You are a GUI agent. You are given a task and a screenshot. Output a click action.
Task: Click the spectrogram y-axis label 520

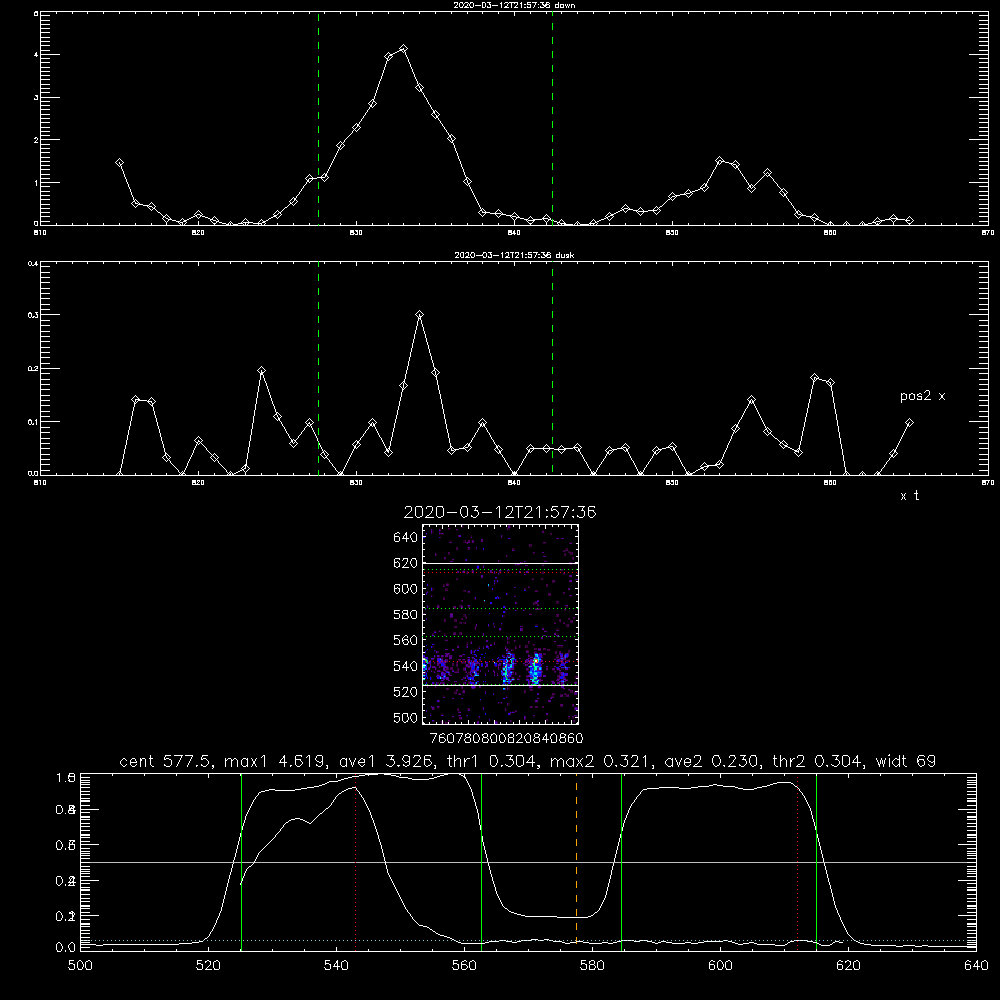(x=406, y=692)
